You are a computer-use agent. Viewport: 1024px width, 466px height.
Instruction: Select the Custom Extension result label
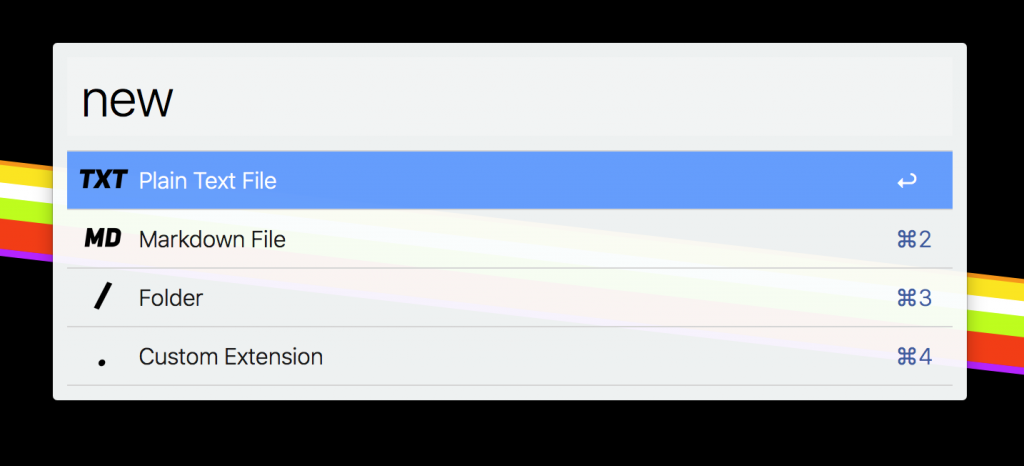click(231, 357)
